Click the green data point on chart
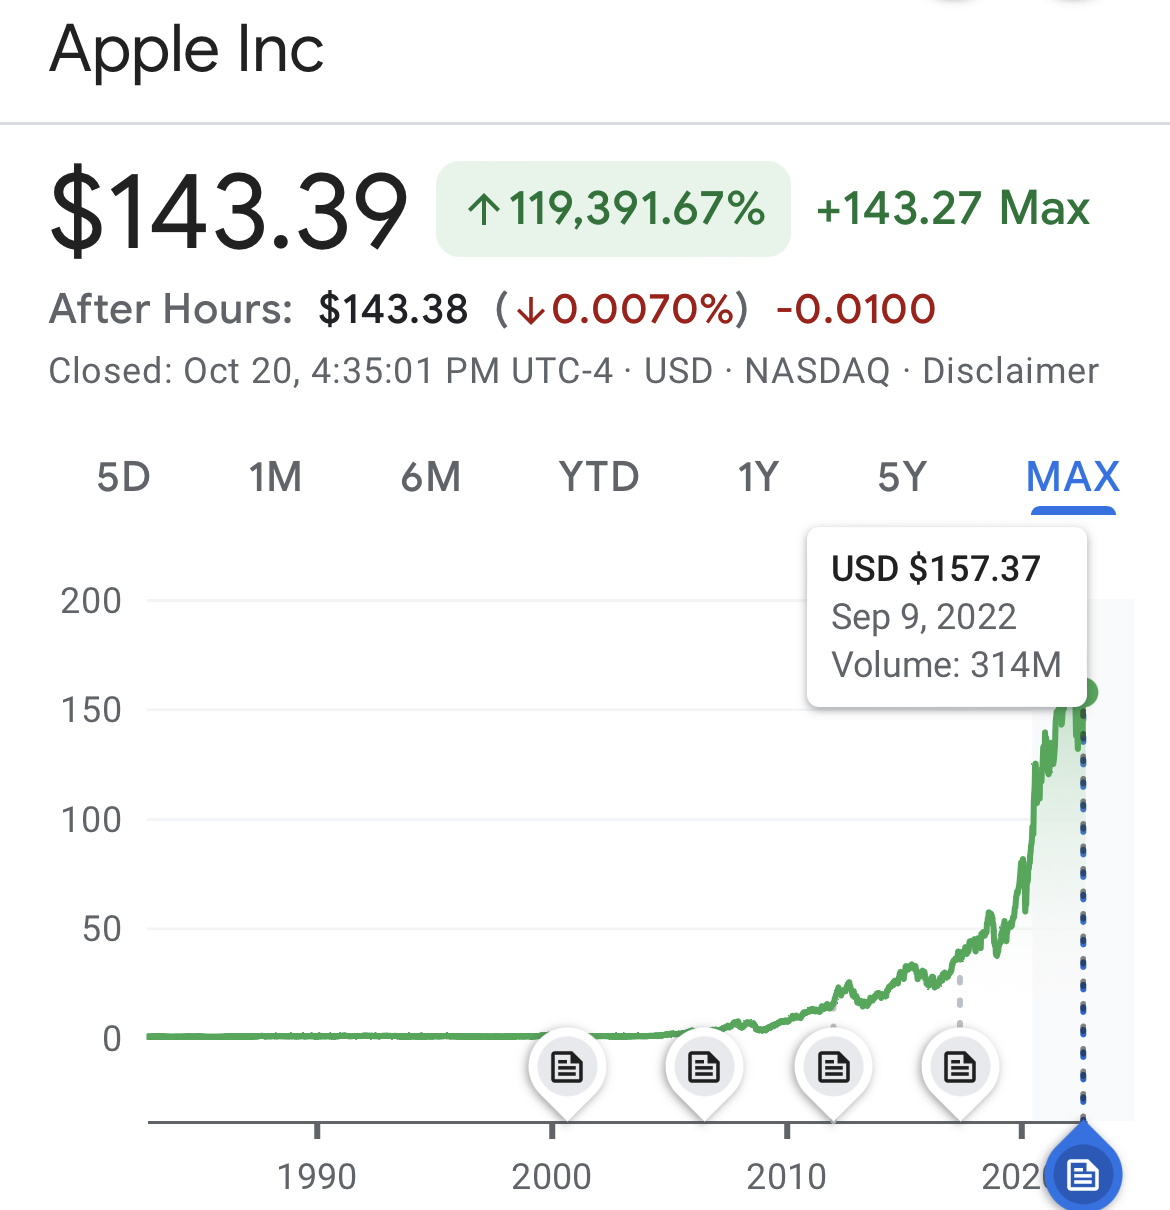Screen dimensions: 1170x1210 (x=1085, y=692)
